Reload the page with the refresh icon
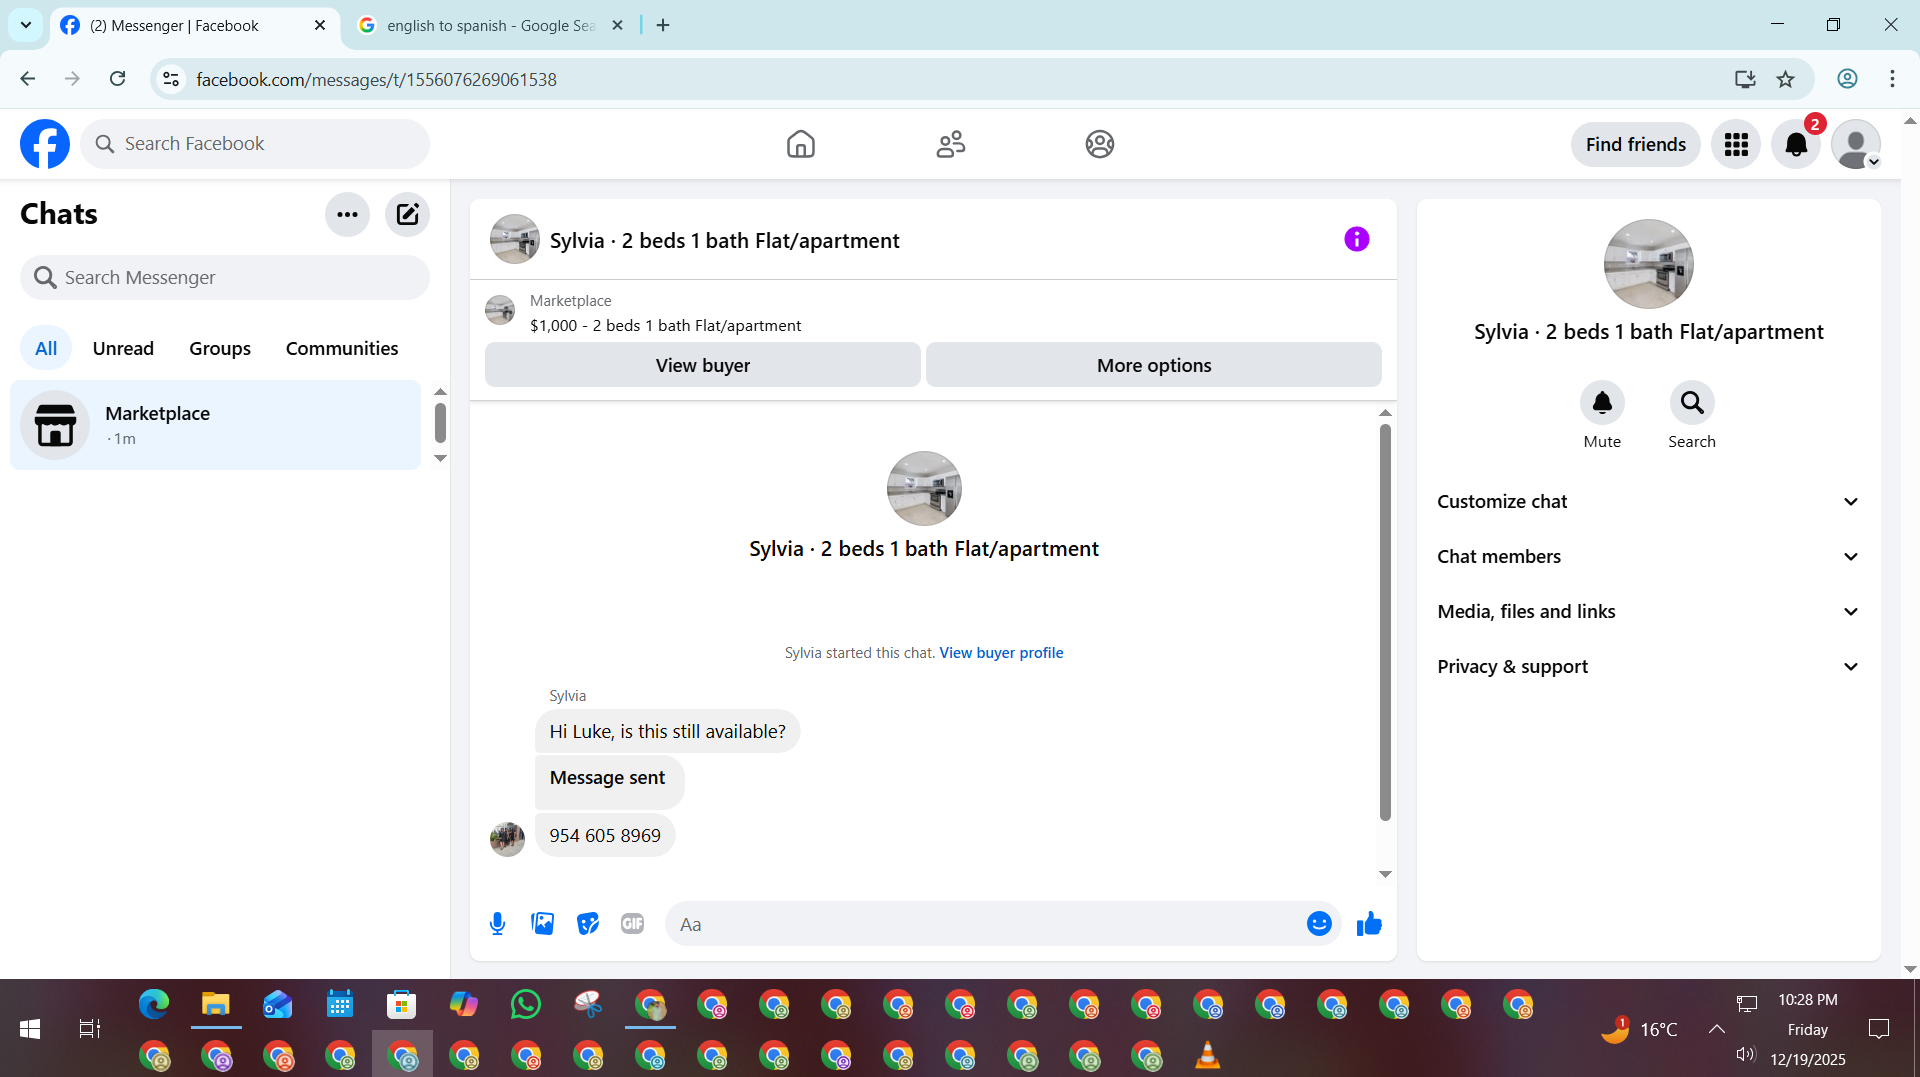This screenshot has width=1920, height=1077. (118, 79)
